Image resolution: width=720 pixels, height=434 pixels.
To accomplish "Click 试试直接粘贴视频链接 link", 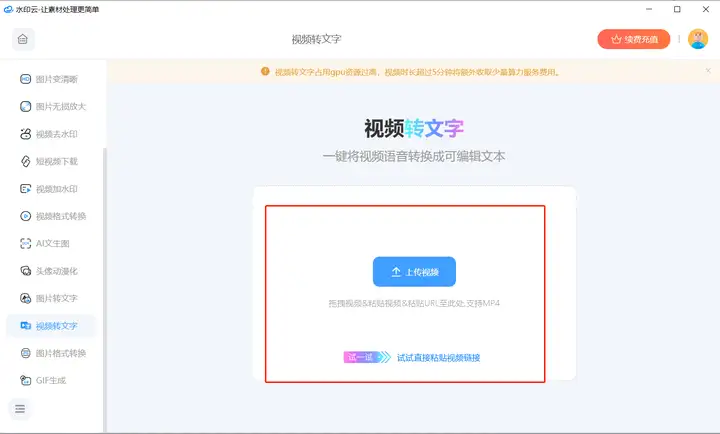I will click(438, 357).
